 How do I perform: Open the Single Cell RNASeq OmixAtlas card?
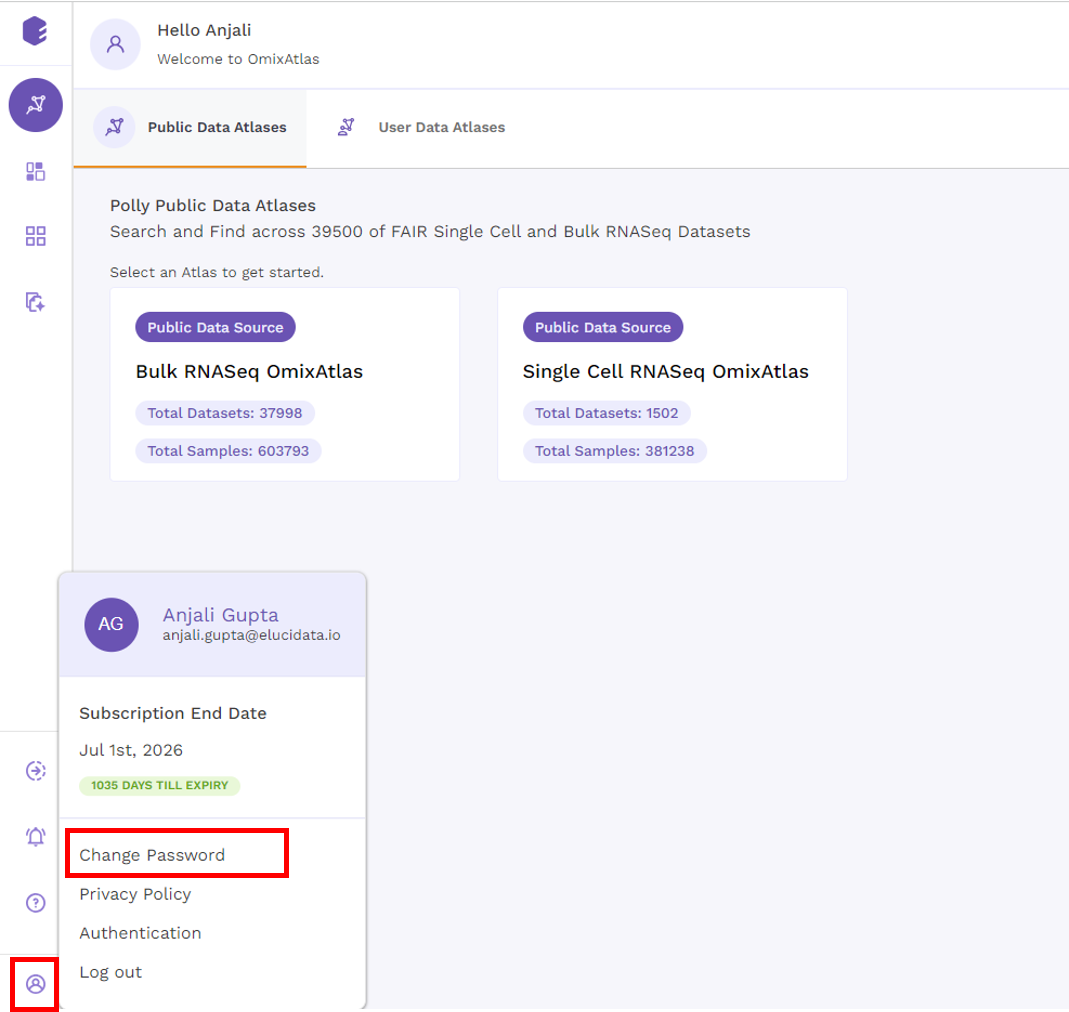coord(672,385)
